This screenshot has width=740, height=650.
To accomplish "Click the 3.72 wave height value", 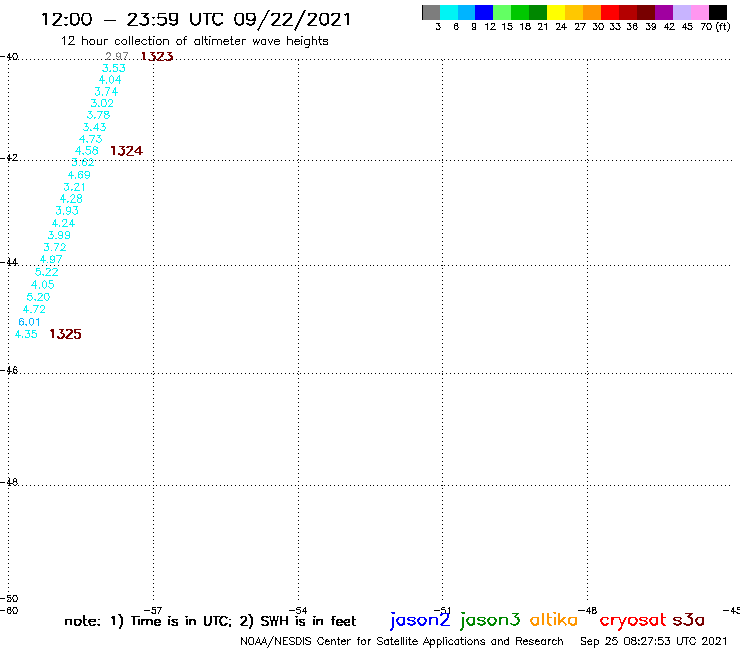I will coord(55,247).
